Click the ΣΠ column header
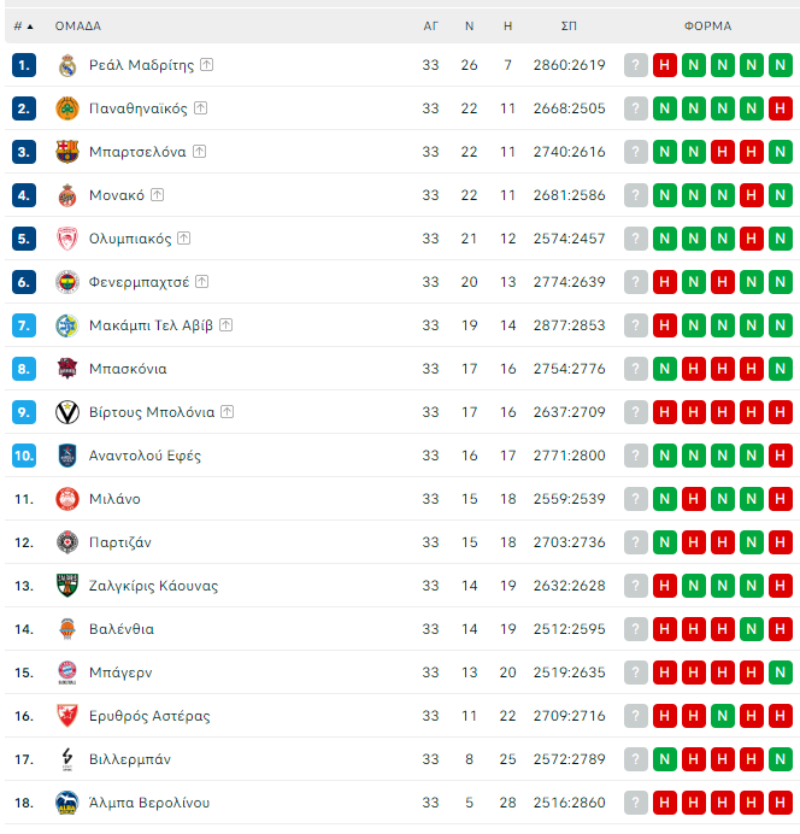The width and height of the screenshot is (800, 834). [x=569, y=26]
